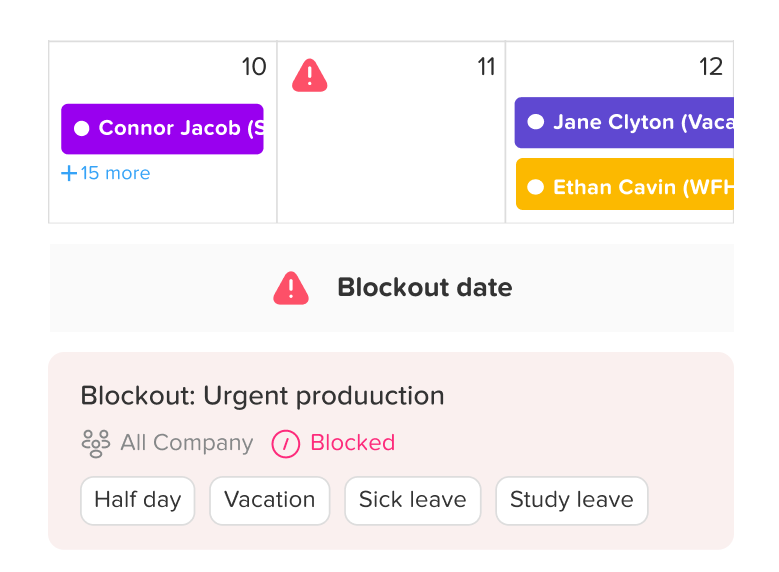The width and height of the screenshot is (779, 572).
Task: Select calendar day 12 number
Action: click(x=710, y=67)
